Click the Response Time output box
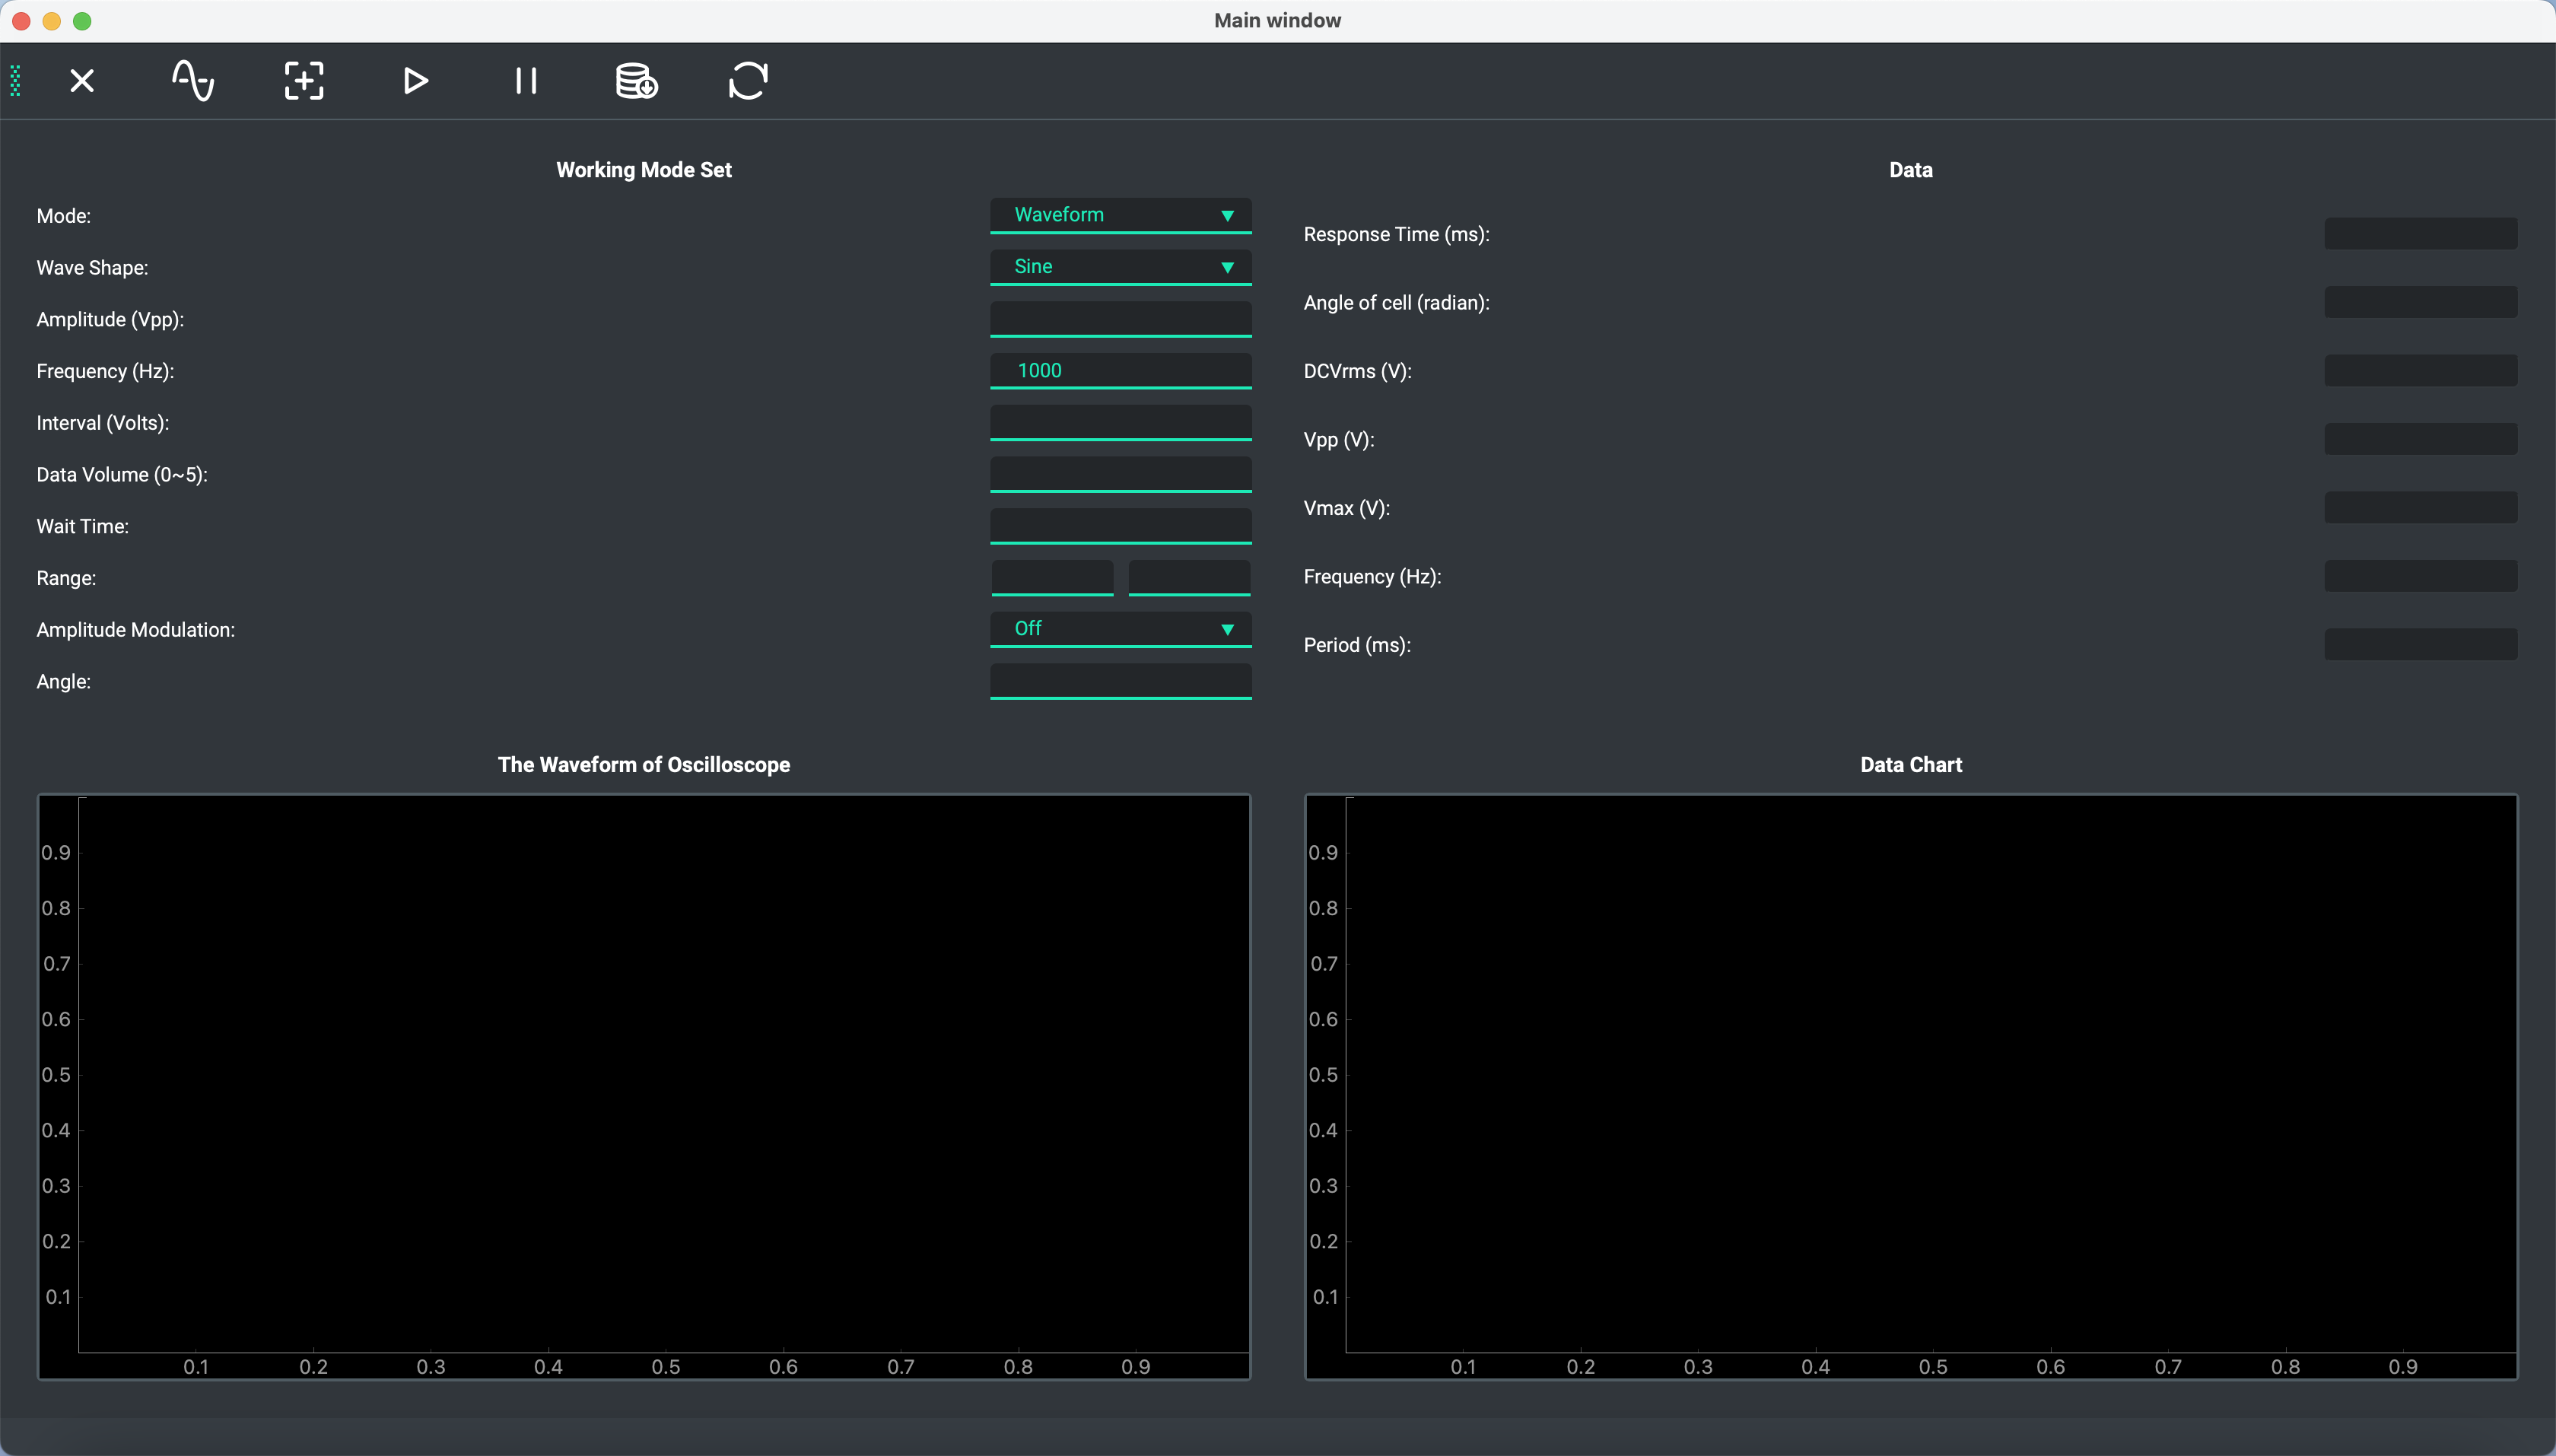2556x1456 pixels. click(x=2420, y=234)
